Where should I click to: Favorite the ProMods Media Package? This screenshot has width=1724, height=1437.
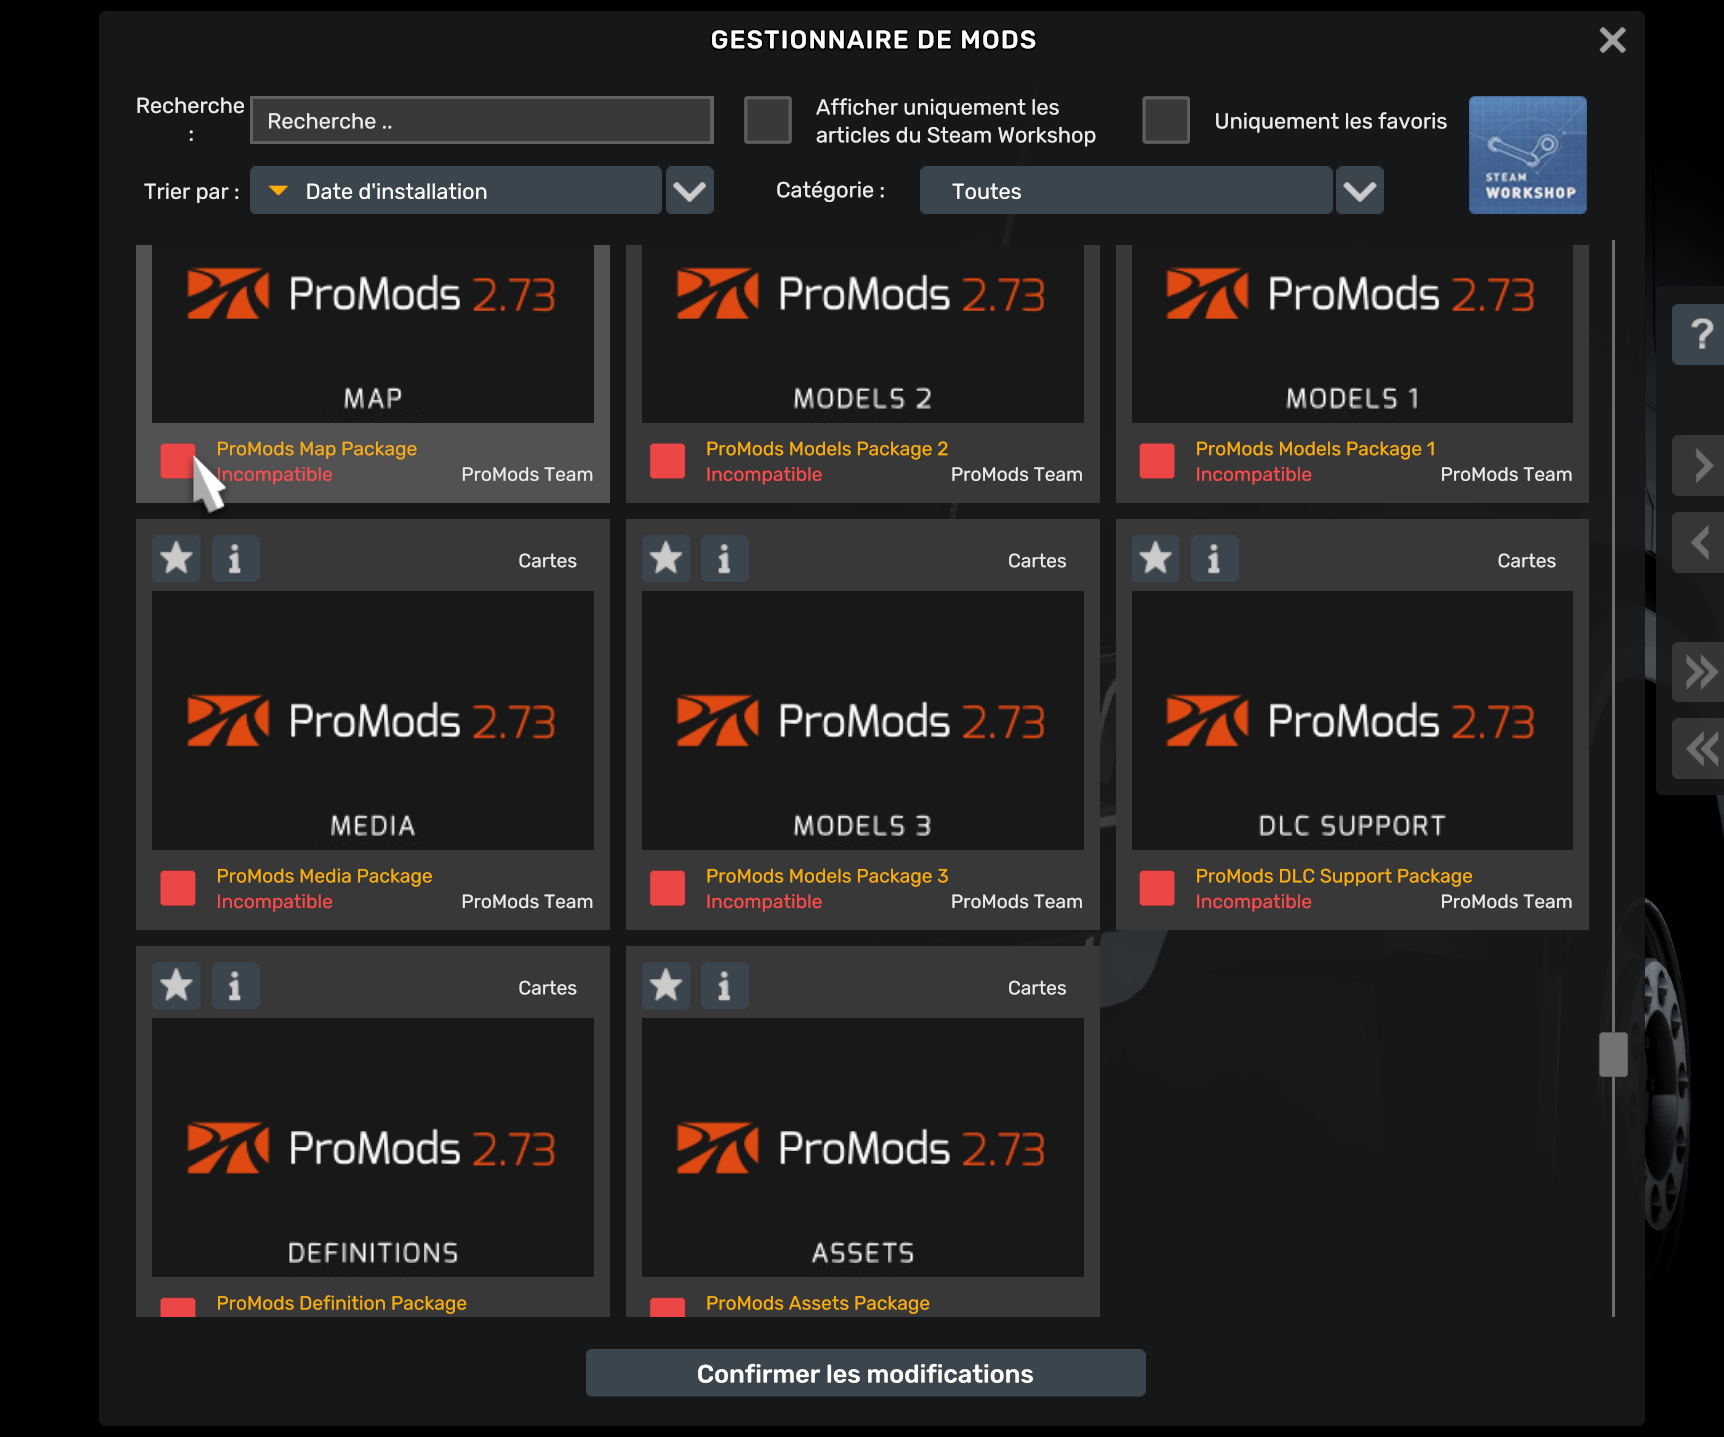pyautogui.click(x=176, y=559)
